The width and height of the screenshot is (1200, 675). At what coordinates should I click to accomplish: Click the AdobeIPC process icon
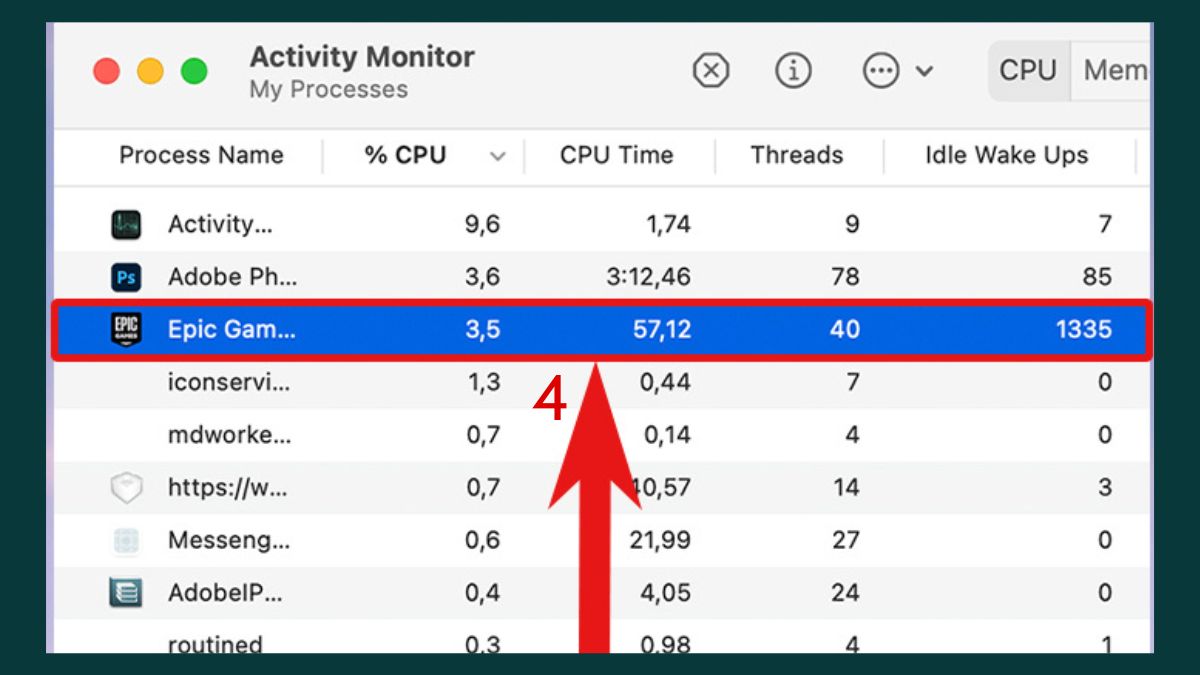(x=126, y=593)
